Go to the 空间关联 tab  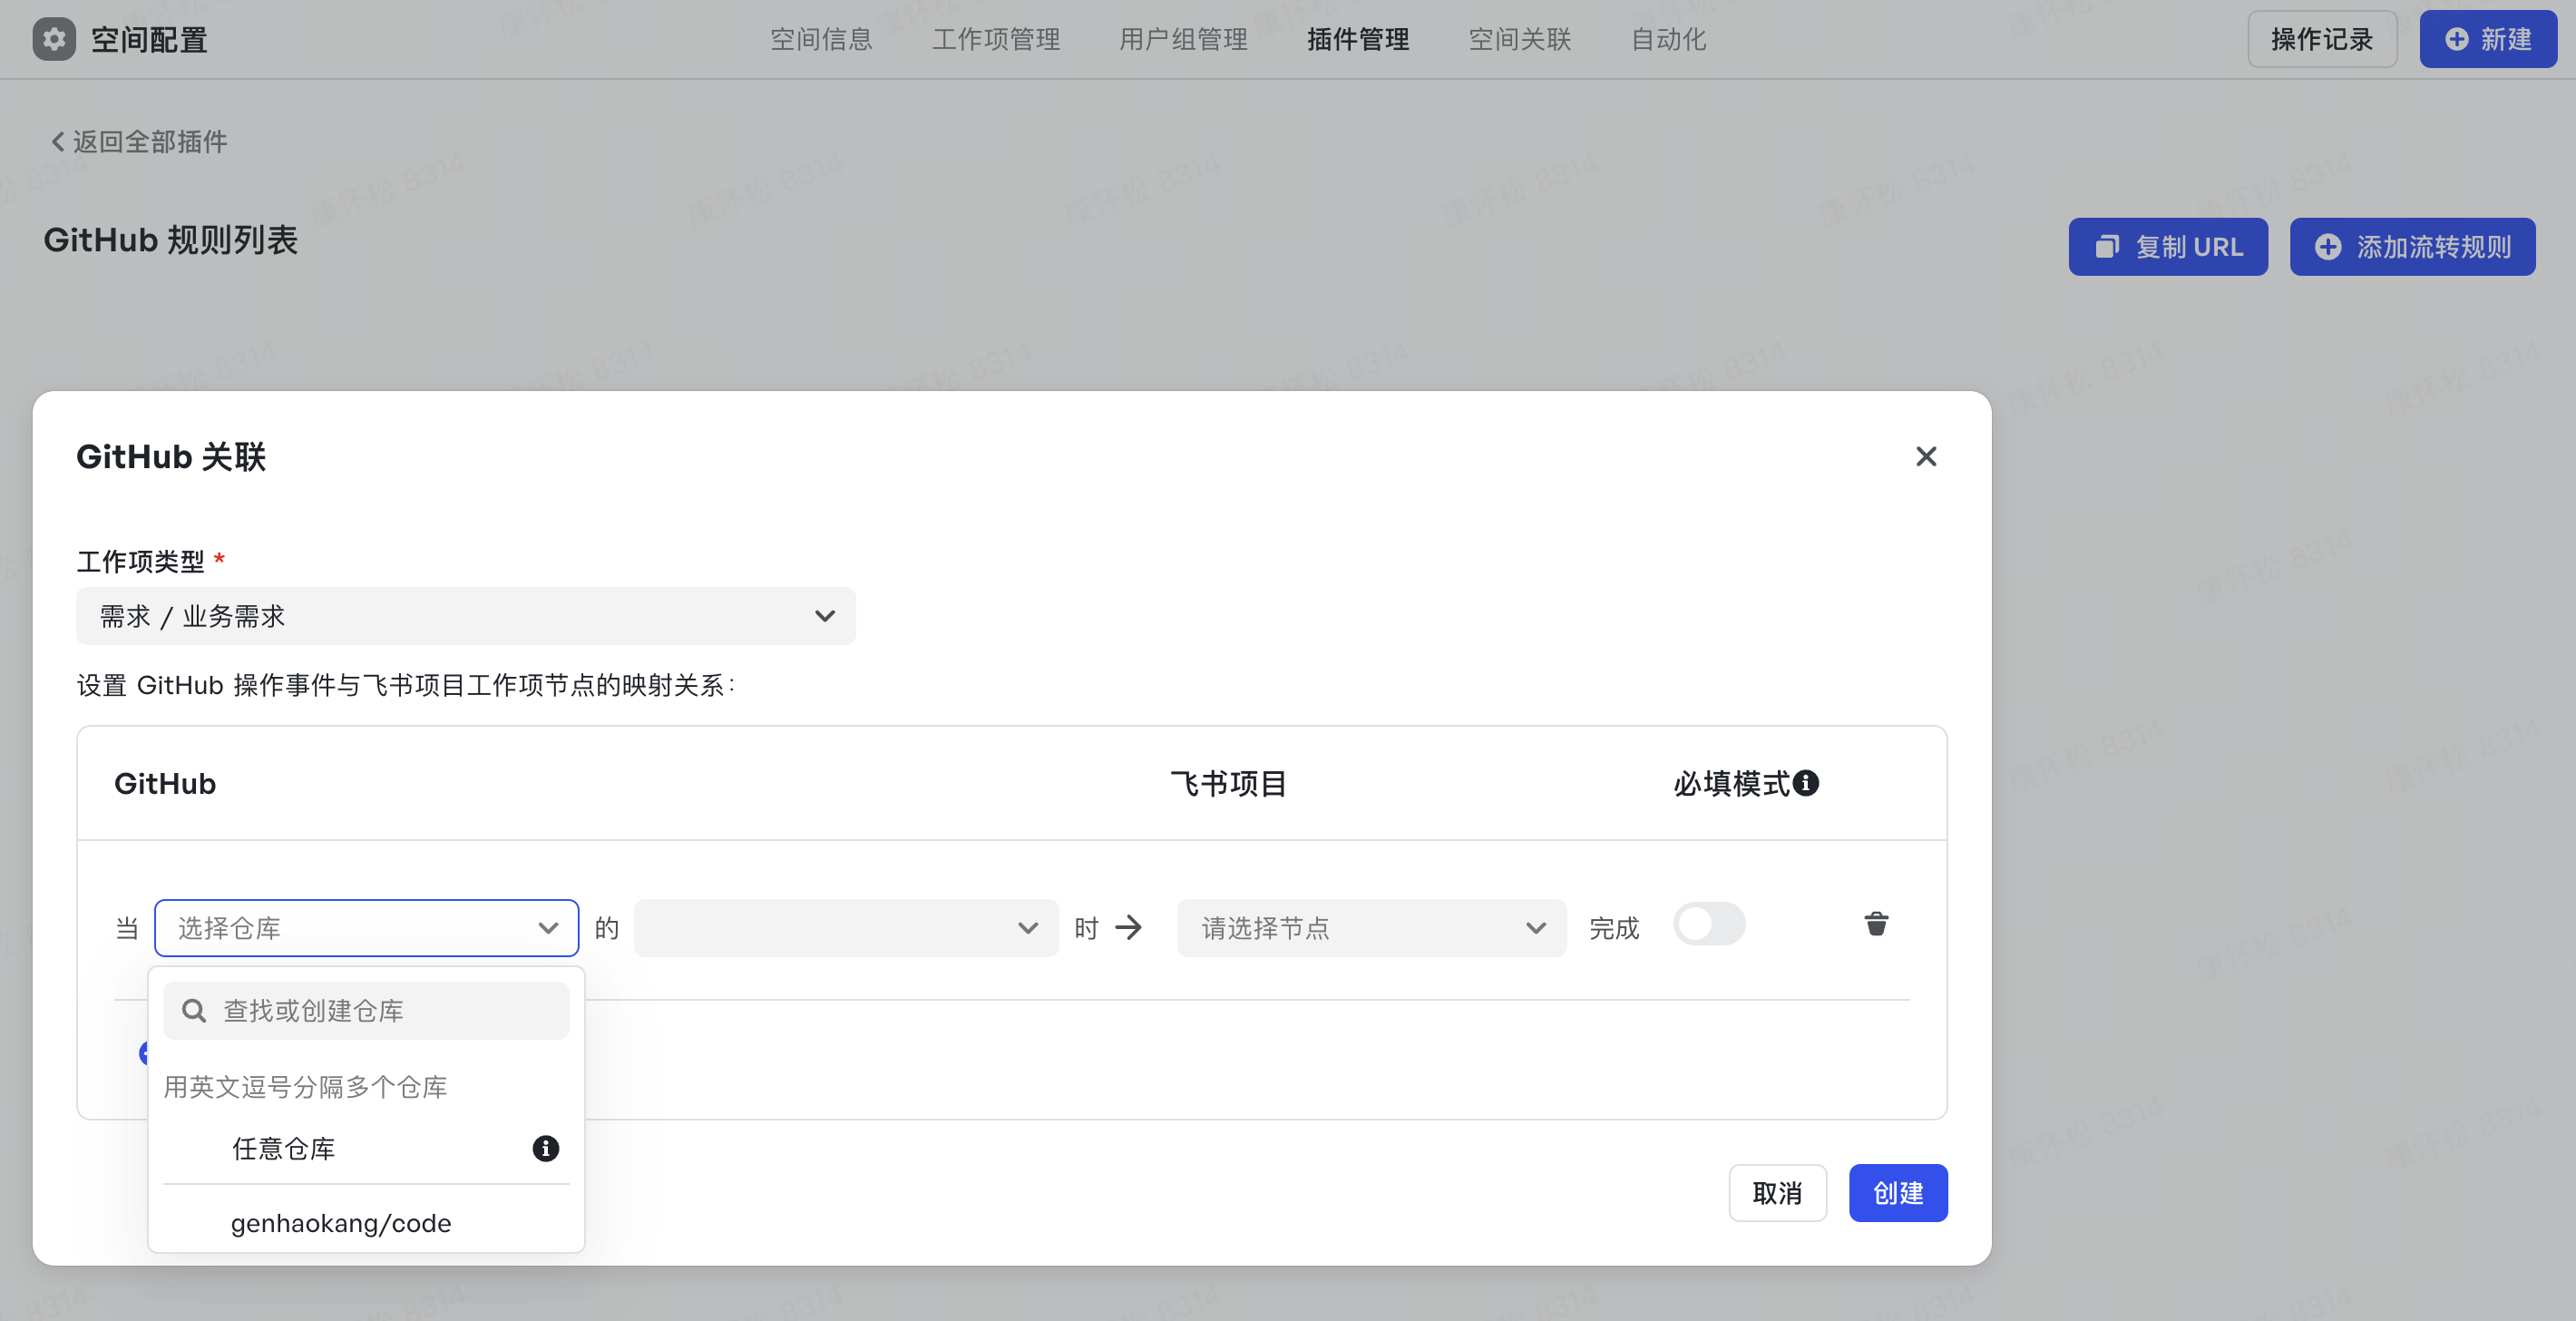click(x=1520, y=39)
